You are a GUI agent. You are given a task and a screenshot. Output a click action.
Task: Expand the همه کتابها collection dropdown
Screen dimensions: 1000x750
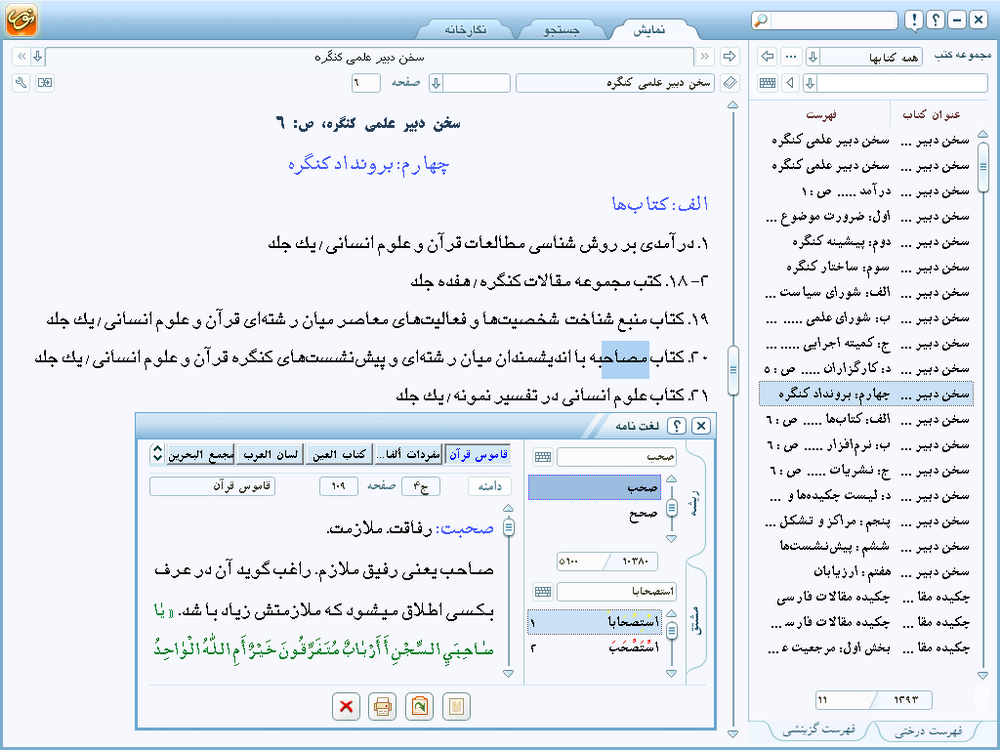pos(812,57)
